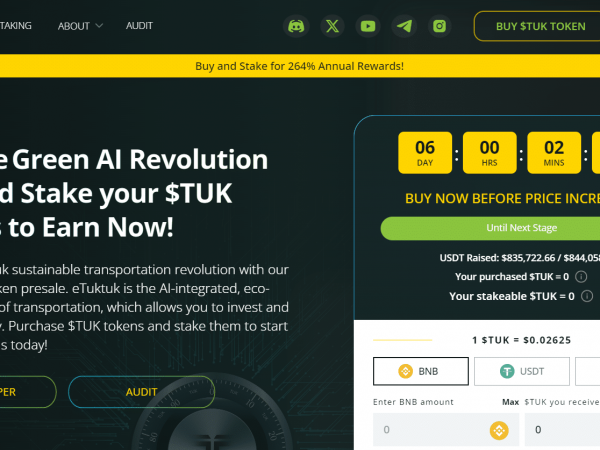Click the Until Next Stage progress bar
Viewport: 600px width, 450px height.
pos(490,228)
